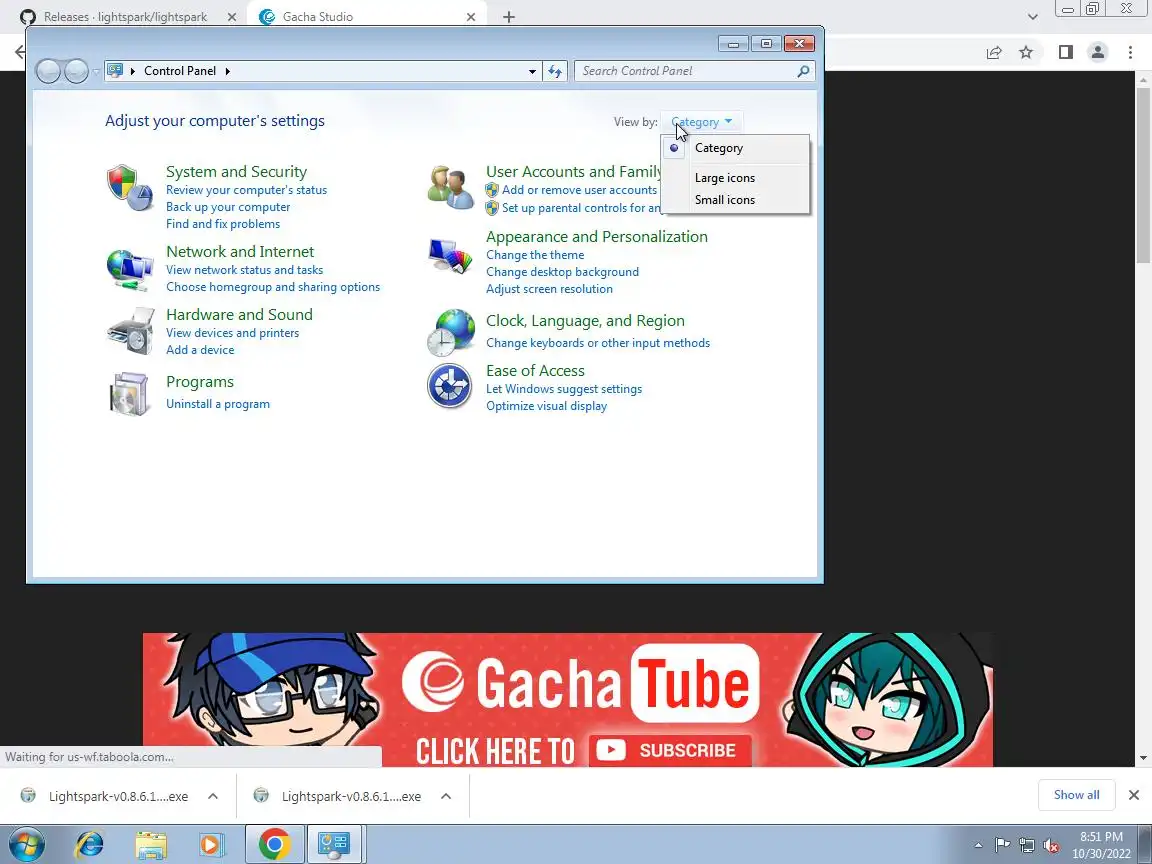Open Hardware and Sound printer icon
This screenshot has width=1152, height=864.
point(130,331)
